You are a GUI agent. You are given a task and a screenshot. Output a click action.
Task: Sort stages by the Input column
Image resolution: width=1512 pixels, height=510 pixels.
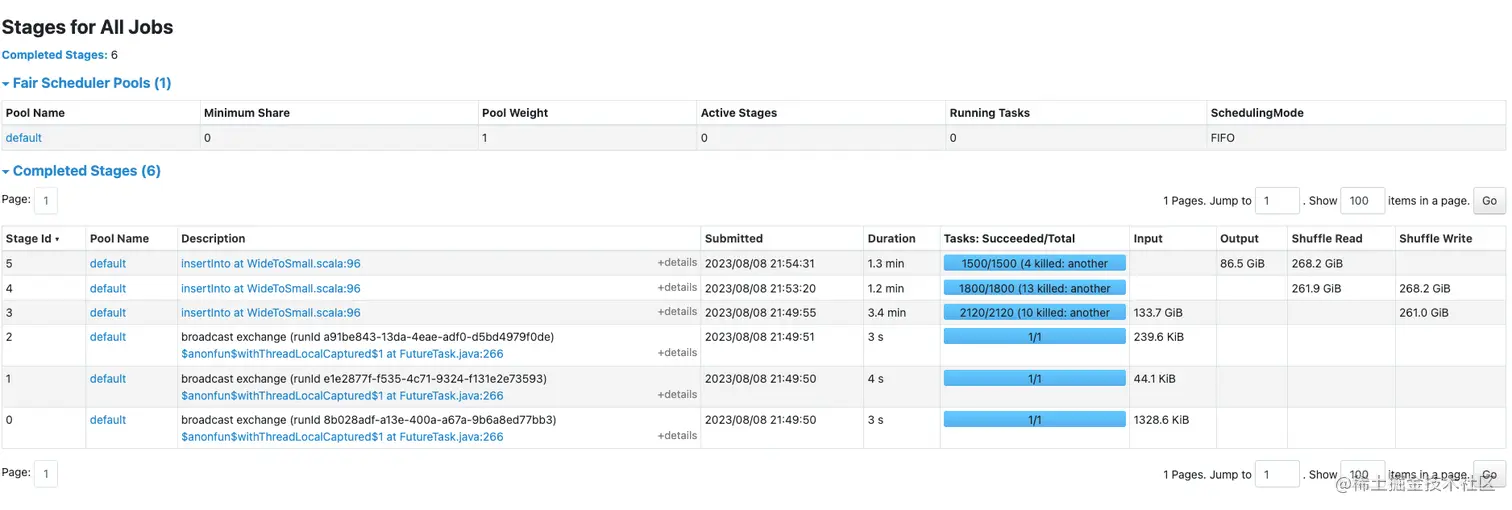pyautogui.click(x=1148, y=239)
